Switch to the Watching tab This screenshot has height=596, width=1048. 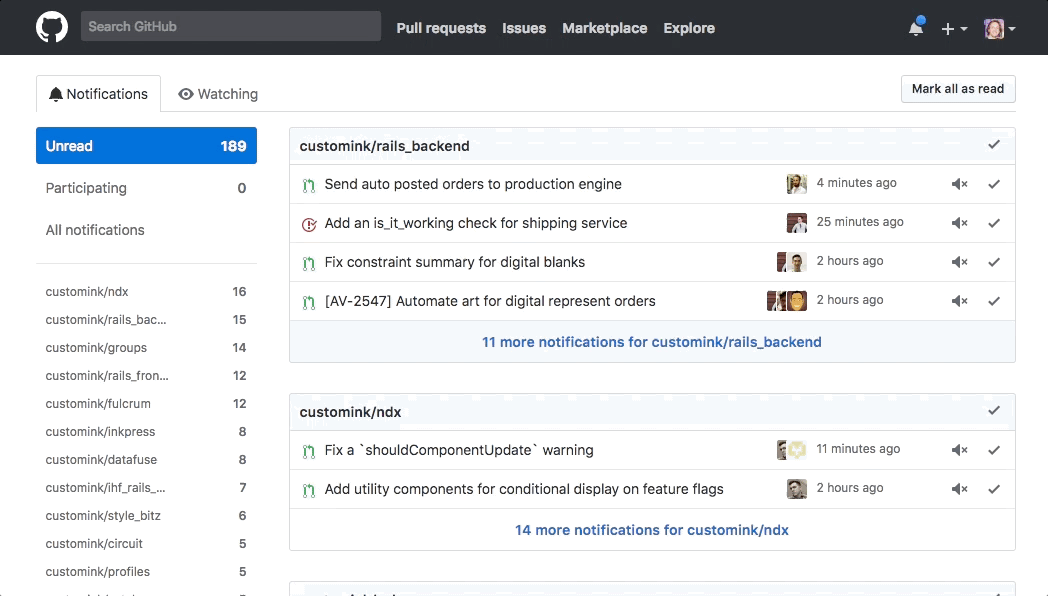218,94
